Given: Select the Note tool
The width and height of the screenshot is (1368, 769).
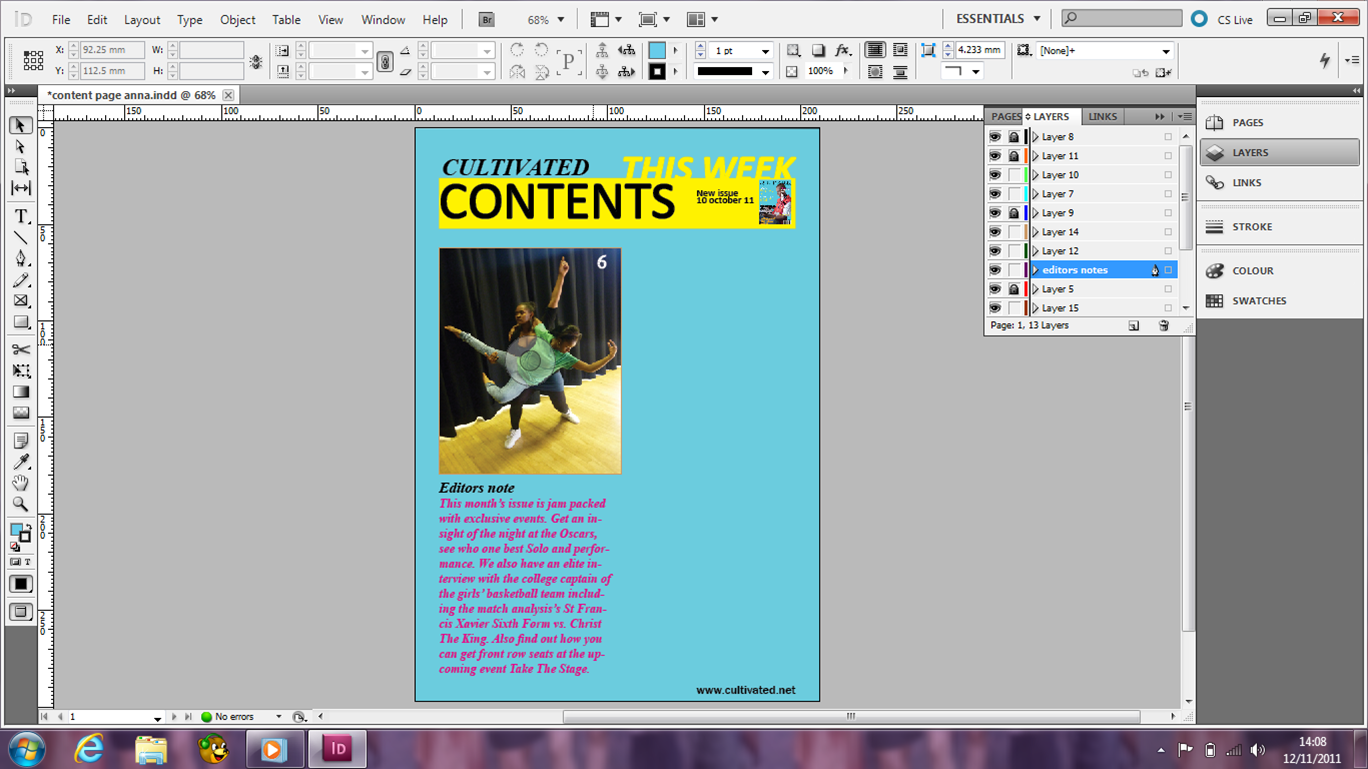Looking at the screenshot, I should [x=20, y=440].
